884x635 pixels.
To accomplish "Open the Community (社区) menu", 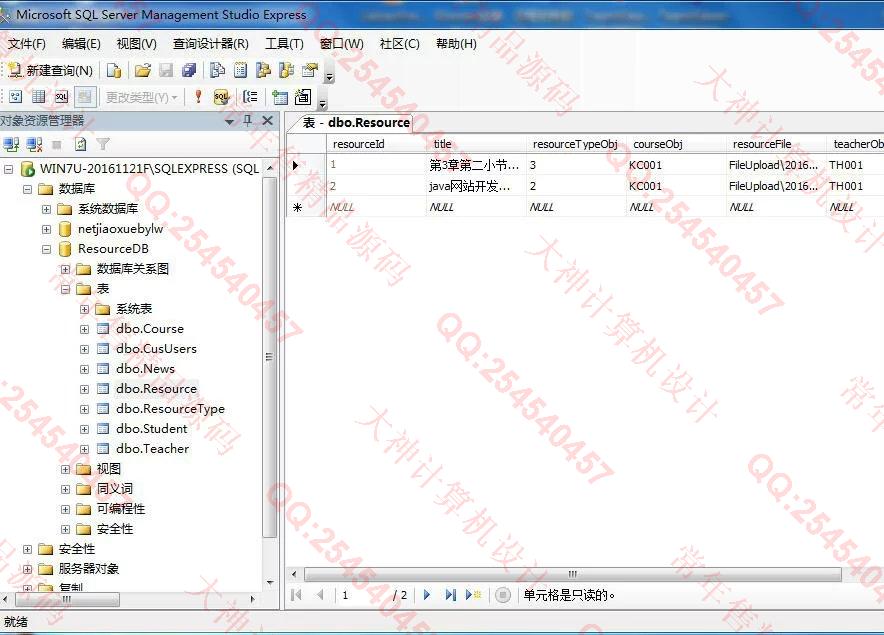I will [x=399, y=43].
